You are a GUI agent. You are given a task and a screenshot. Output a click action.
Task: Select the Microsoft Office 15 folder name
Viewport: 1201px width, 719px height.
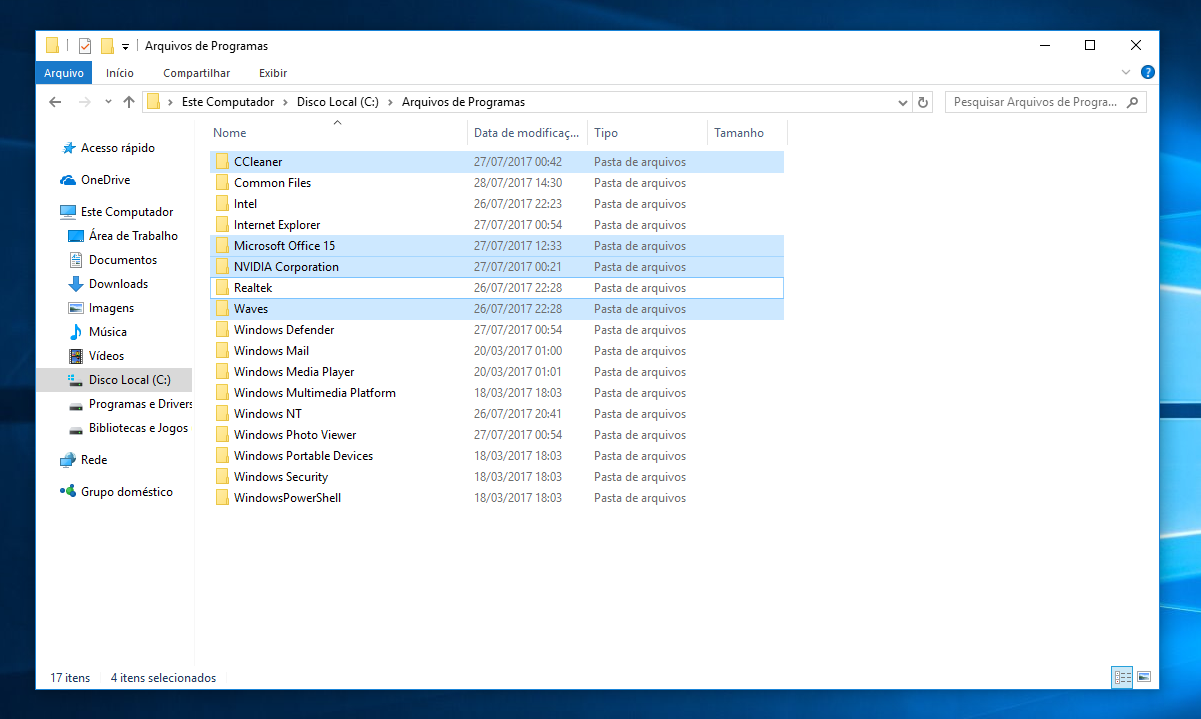click(x=285, y=246)
